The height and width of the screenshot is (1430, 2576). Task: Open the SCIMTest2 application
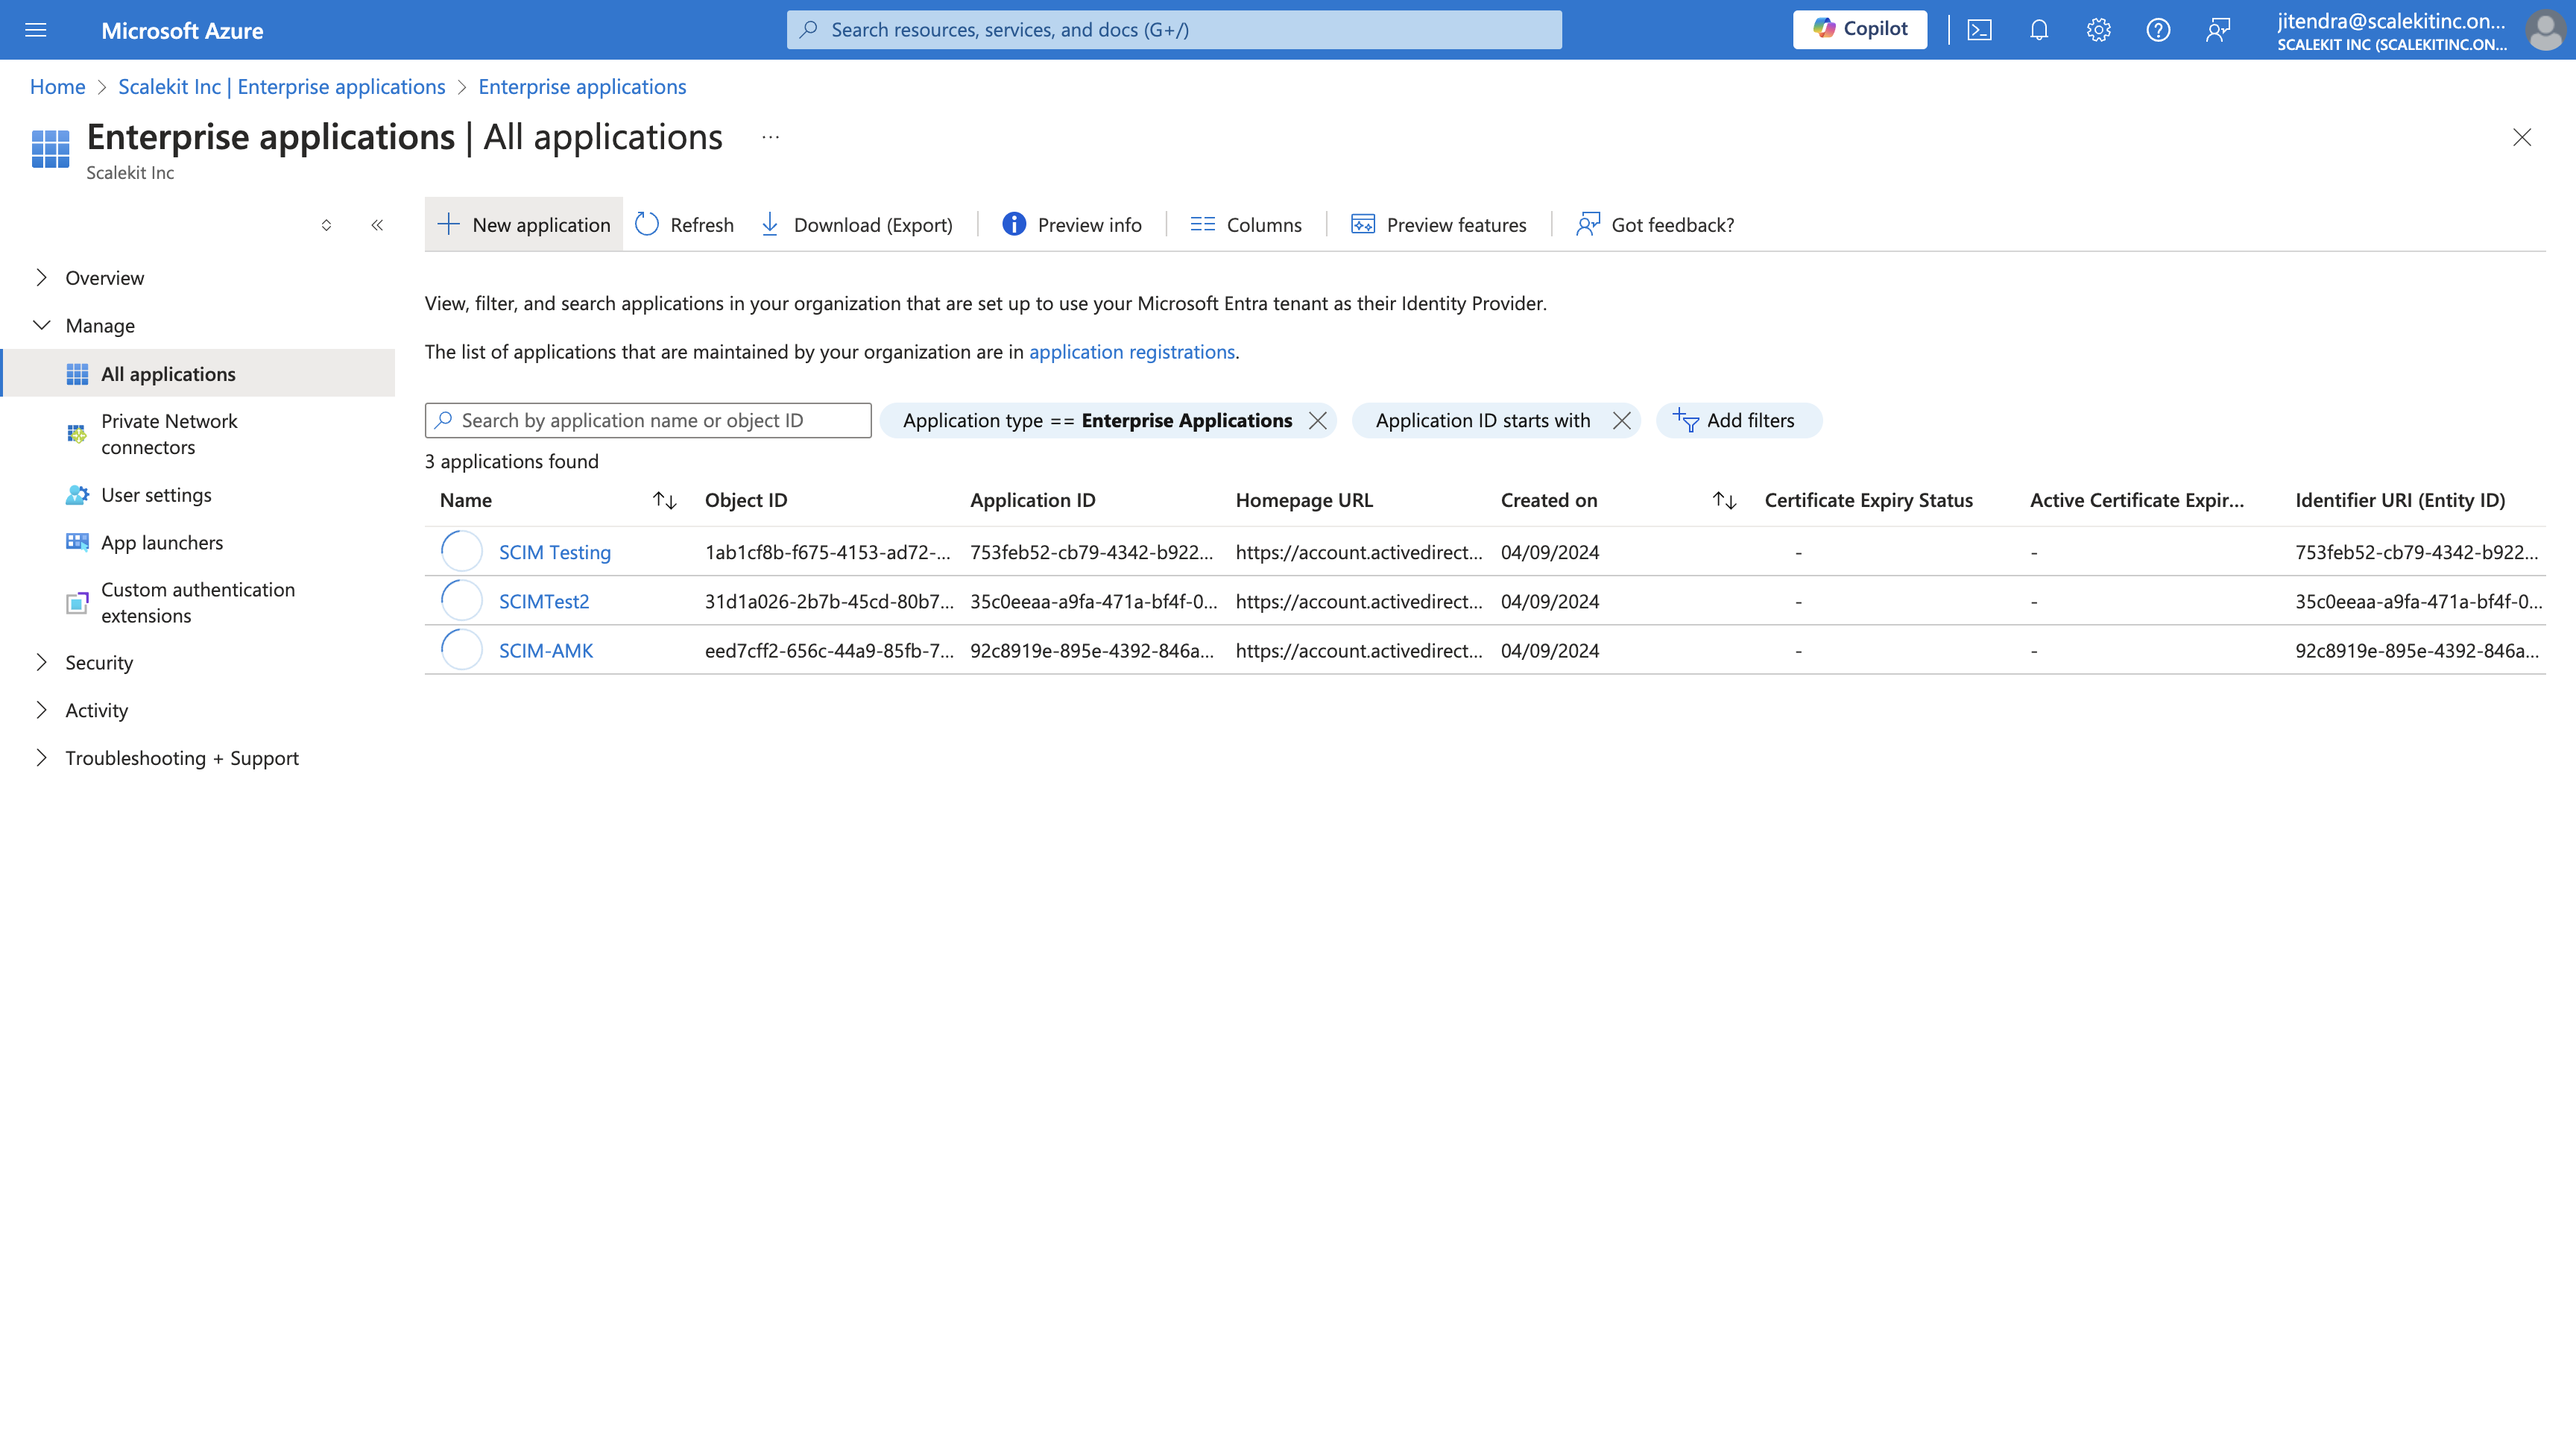pyautogui.click(x=544, y=601)
